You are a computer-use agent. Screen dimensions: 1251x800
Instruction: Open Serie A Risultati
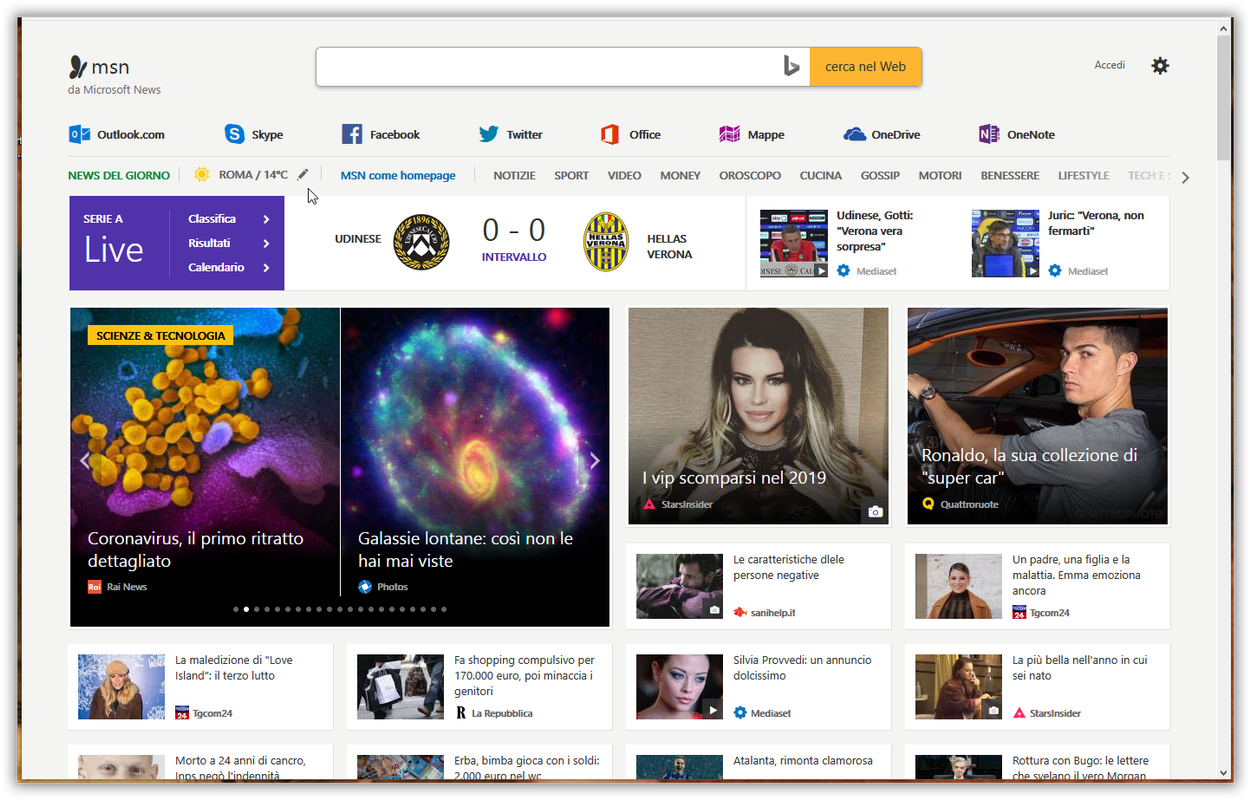(229, 243)
